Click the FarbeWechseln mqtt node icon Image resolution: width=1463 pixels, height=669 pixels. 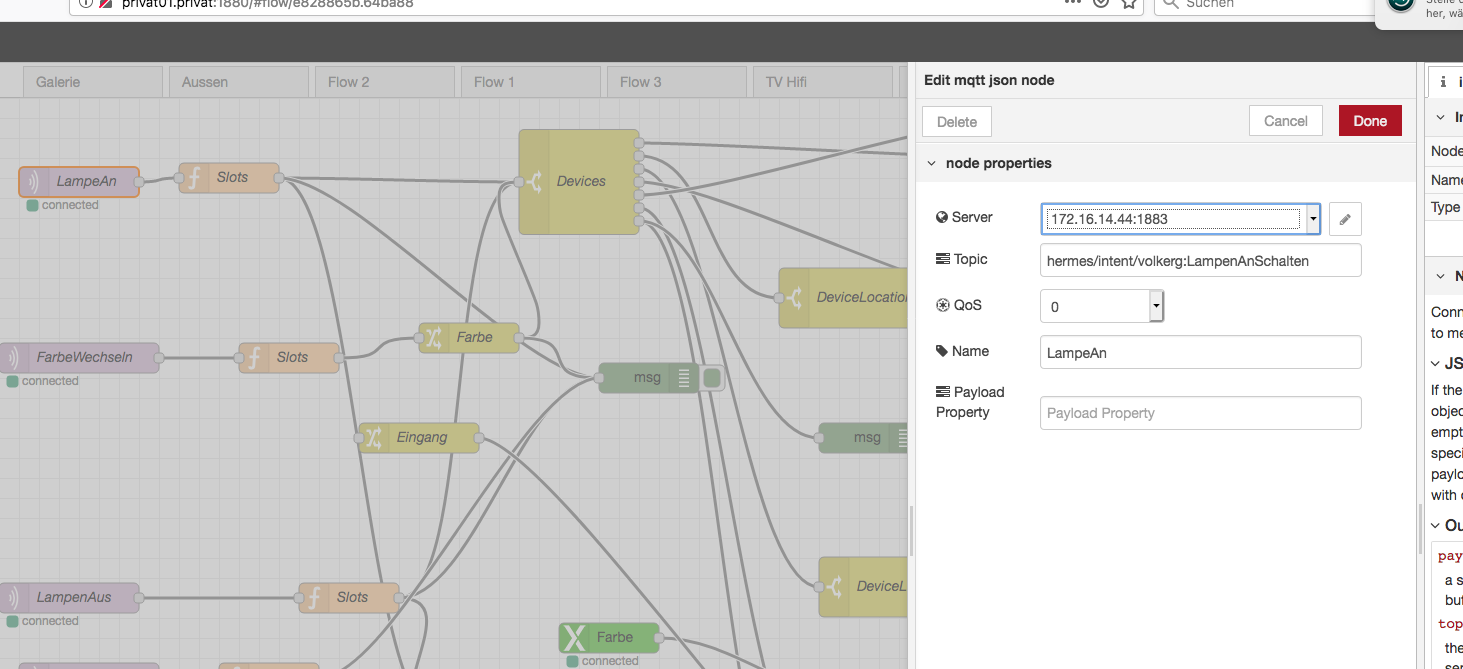click(14, 358)
